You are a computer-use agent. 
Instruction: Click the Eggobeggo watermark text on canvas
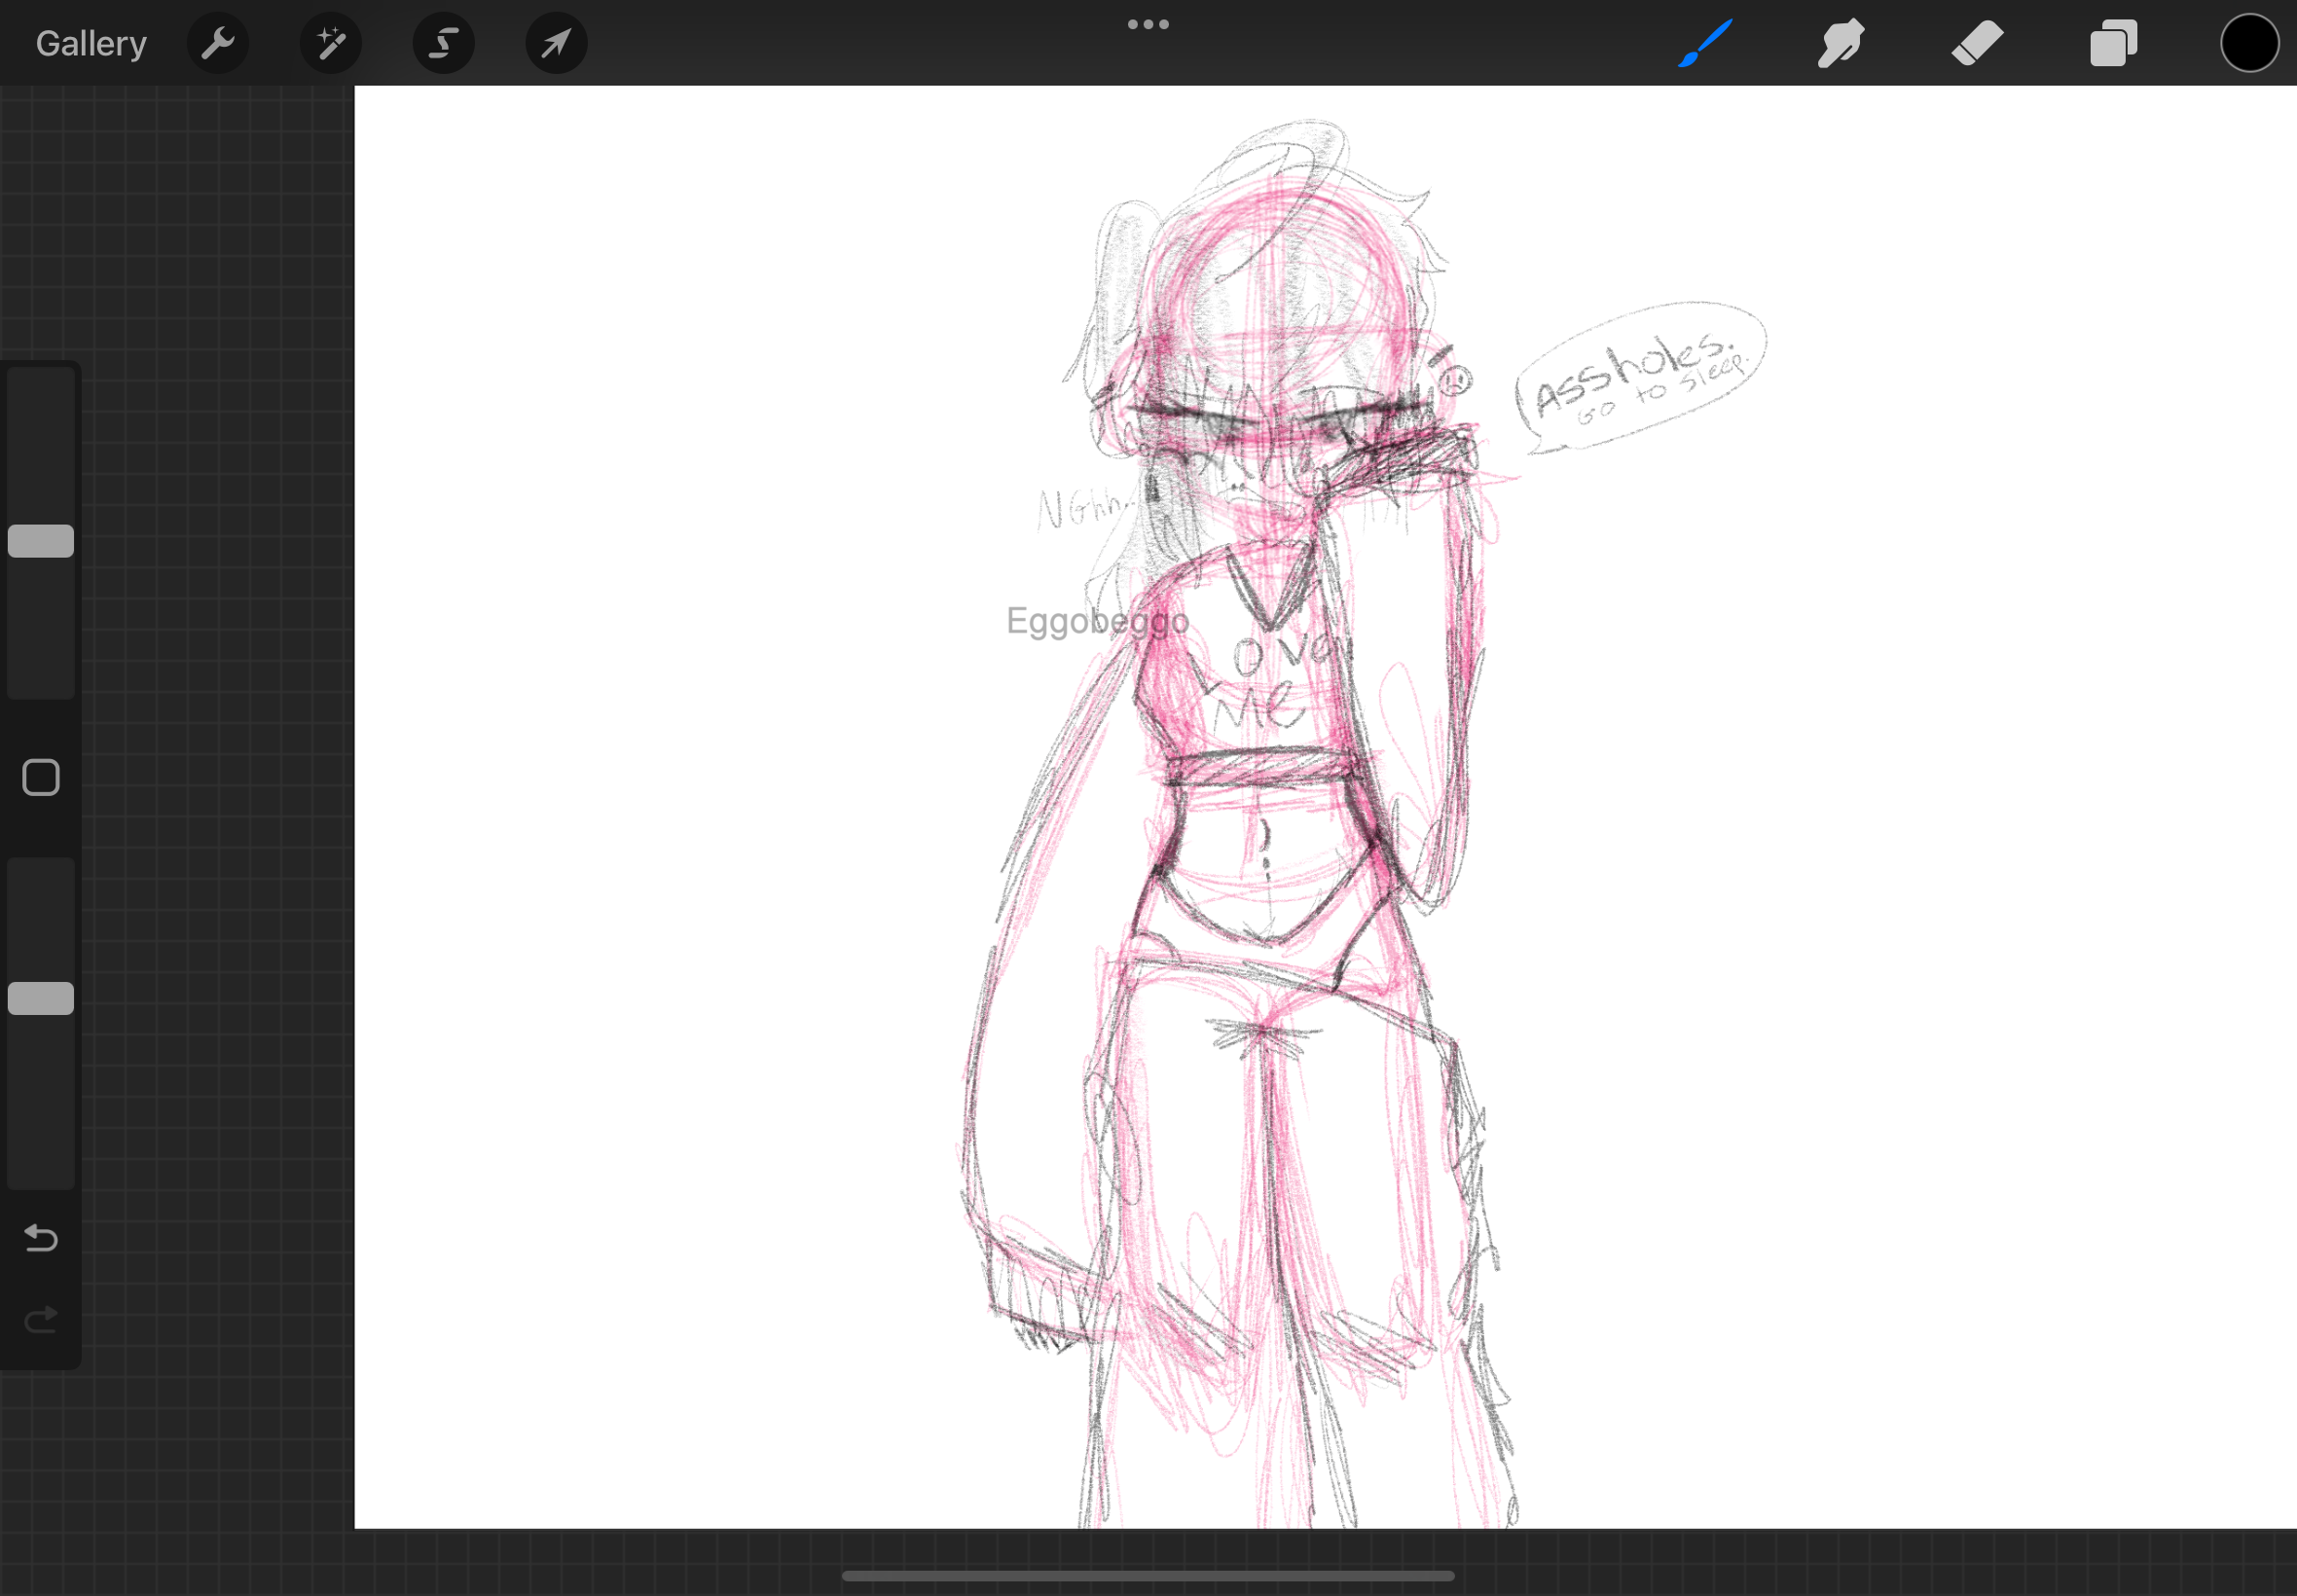(x=1097, y=621)
